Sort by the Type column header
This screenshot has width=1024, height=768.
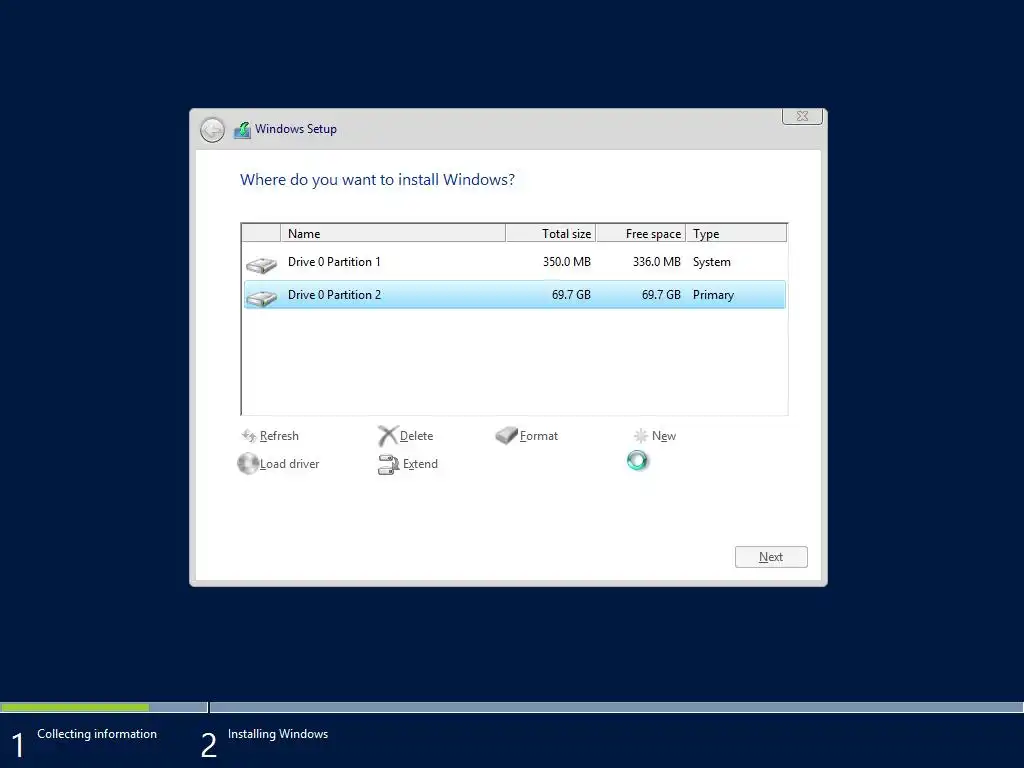[x=737, y=233]
